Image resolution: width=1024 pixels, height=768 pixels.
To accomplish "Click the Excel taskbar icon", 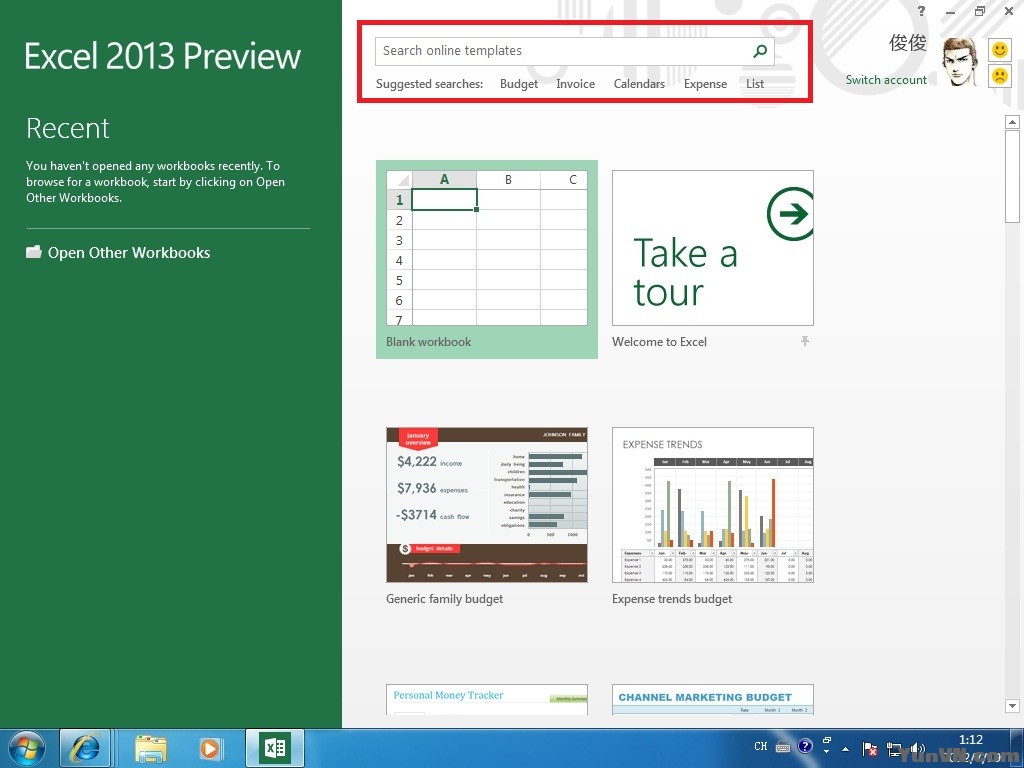I will [275, 748].
